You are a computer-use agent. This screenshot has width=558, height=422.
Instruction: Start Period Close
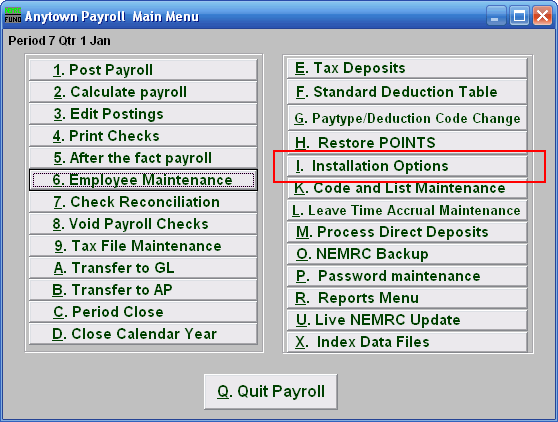(143, 312)
